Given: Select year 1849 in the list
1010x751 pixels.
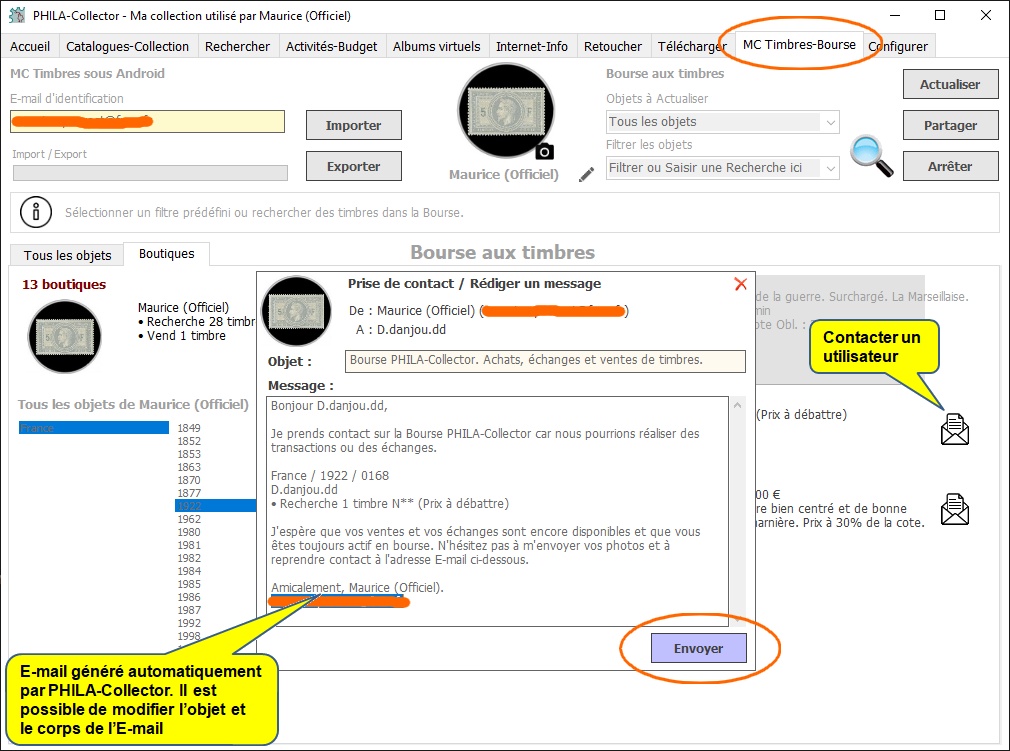Looking at the screenshot, I should [x=189, y=428].
